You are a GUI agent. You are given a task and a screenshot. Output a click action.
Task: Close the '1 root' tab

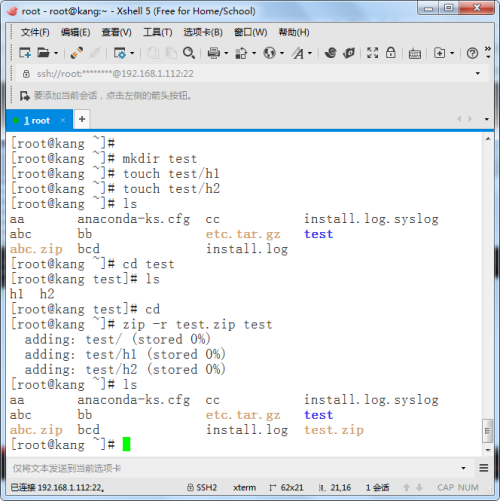63,120
